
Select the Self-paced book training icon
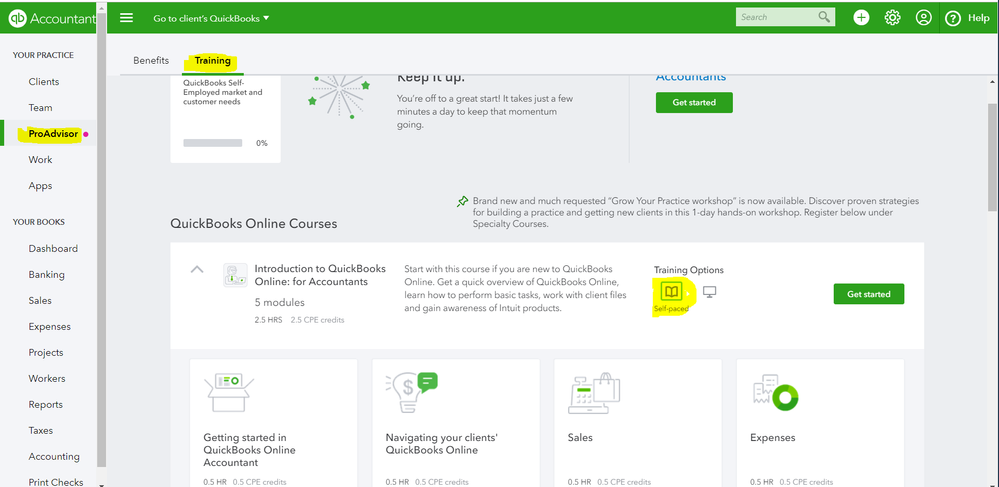click(671, 292)
